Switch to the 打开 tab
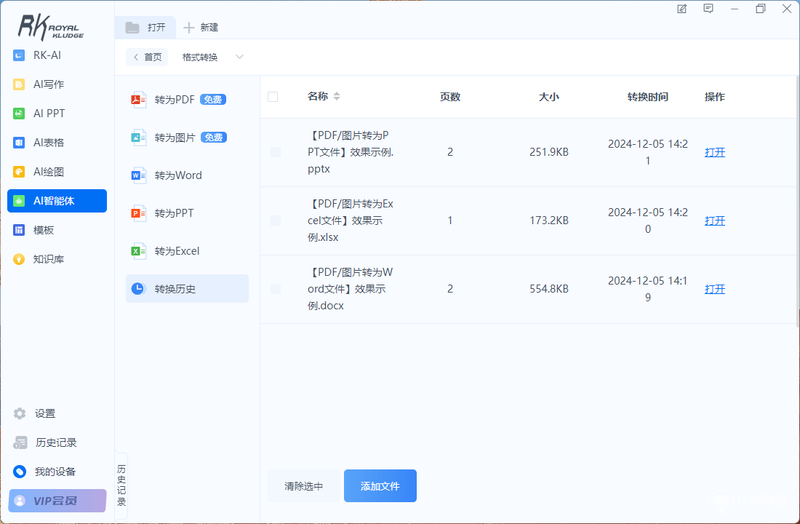This screenshot has width=800, height=524. (x=146, y=28)
